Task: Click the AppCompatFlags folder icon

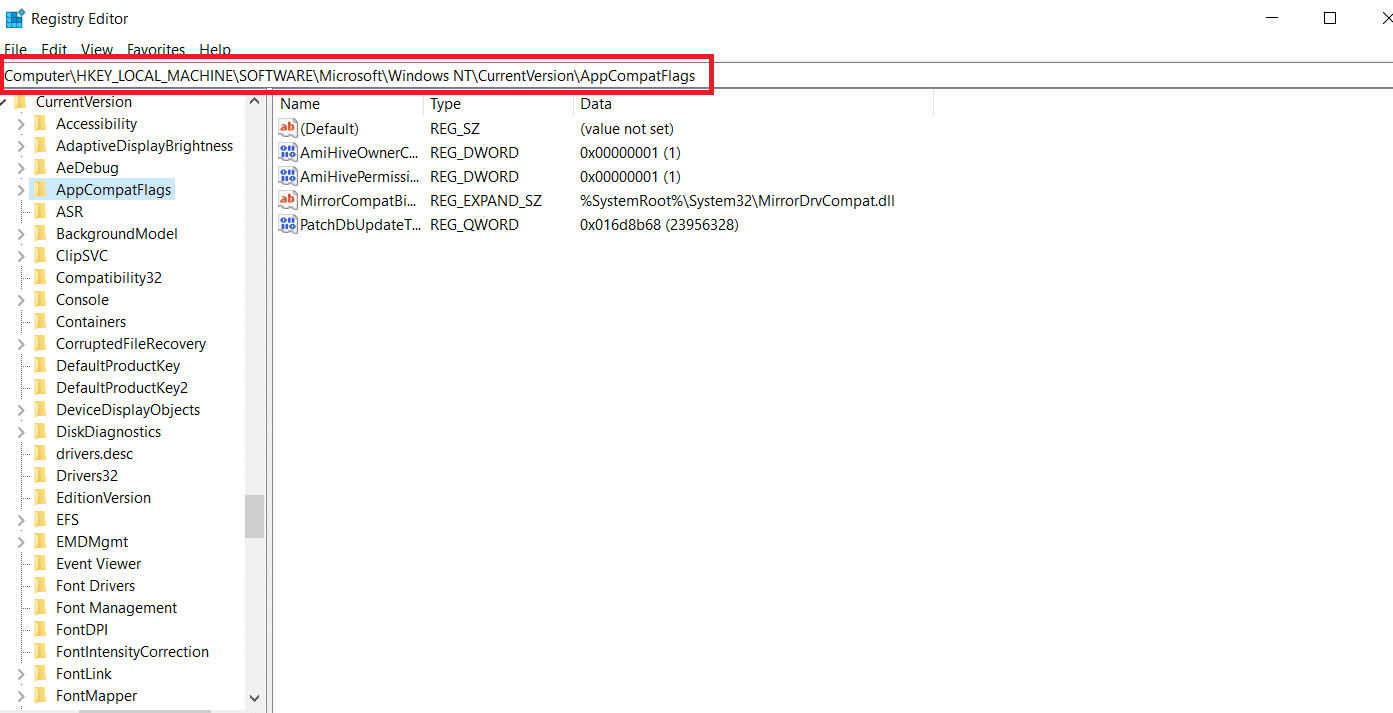Action: 40,189
